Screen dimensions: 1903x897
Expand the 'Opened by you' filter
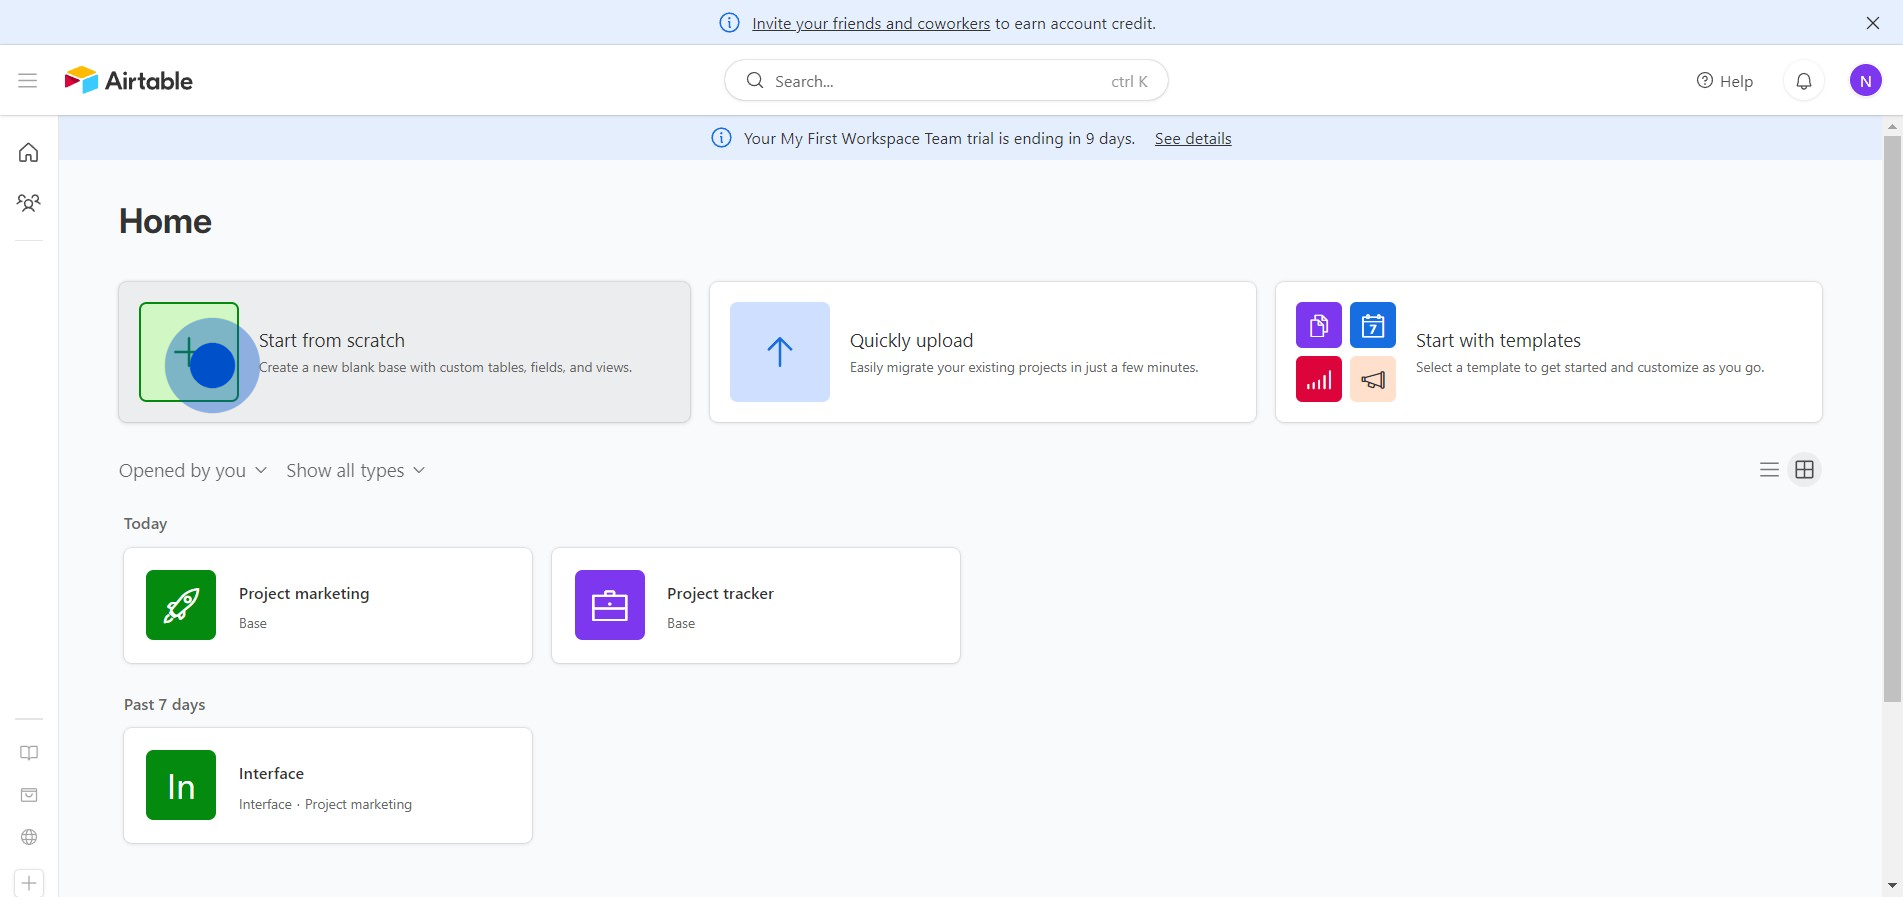(192, 471)
